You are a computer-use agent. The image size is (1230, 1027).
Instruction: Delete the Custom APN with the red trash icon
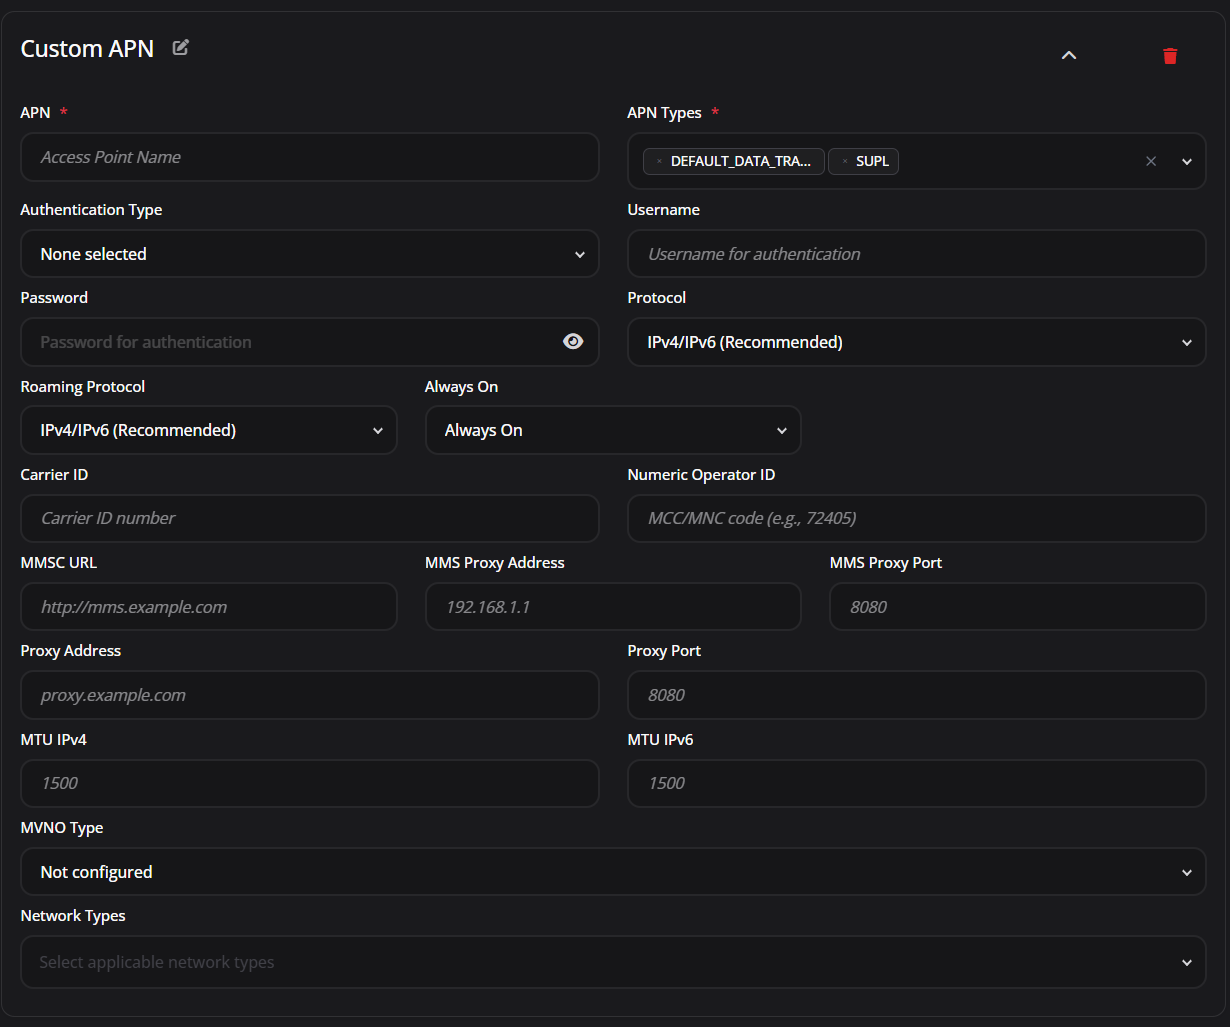tap(1170, 55)
